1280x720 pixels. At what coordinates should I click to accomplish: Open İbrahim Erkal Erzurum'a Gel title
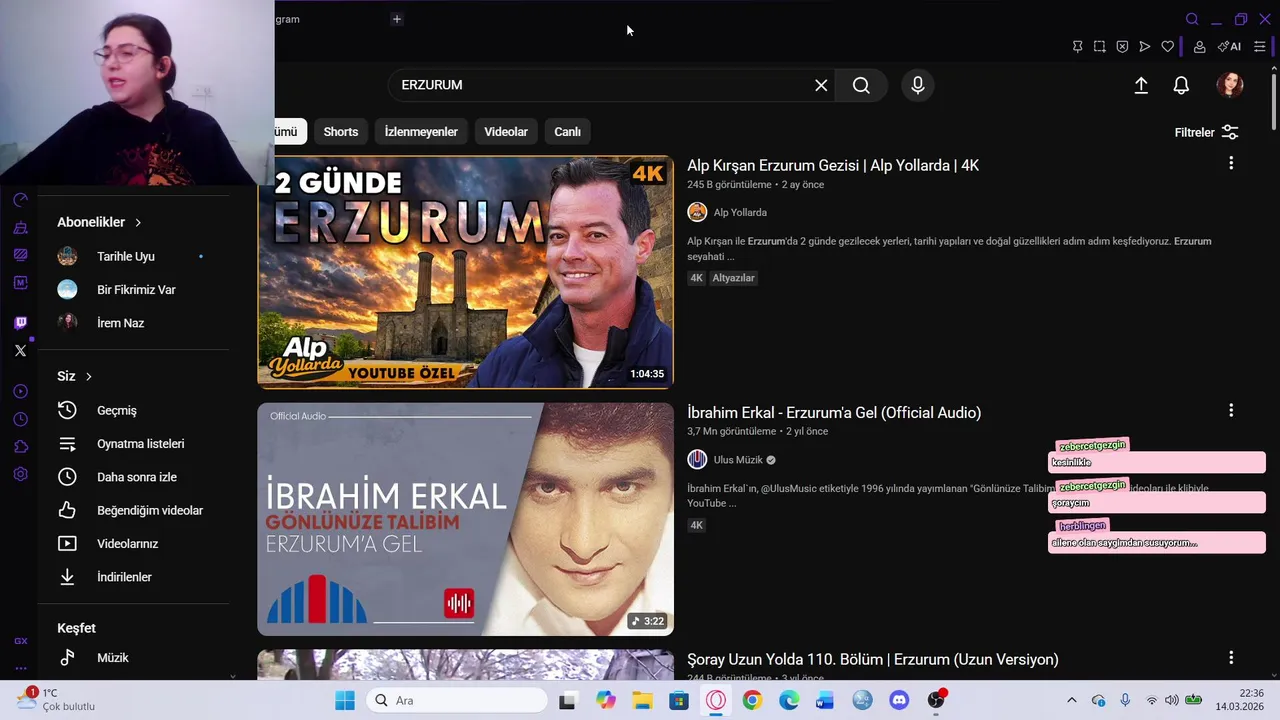coord(834,413)
